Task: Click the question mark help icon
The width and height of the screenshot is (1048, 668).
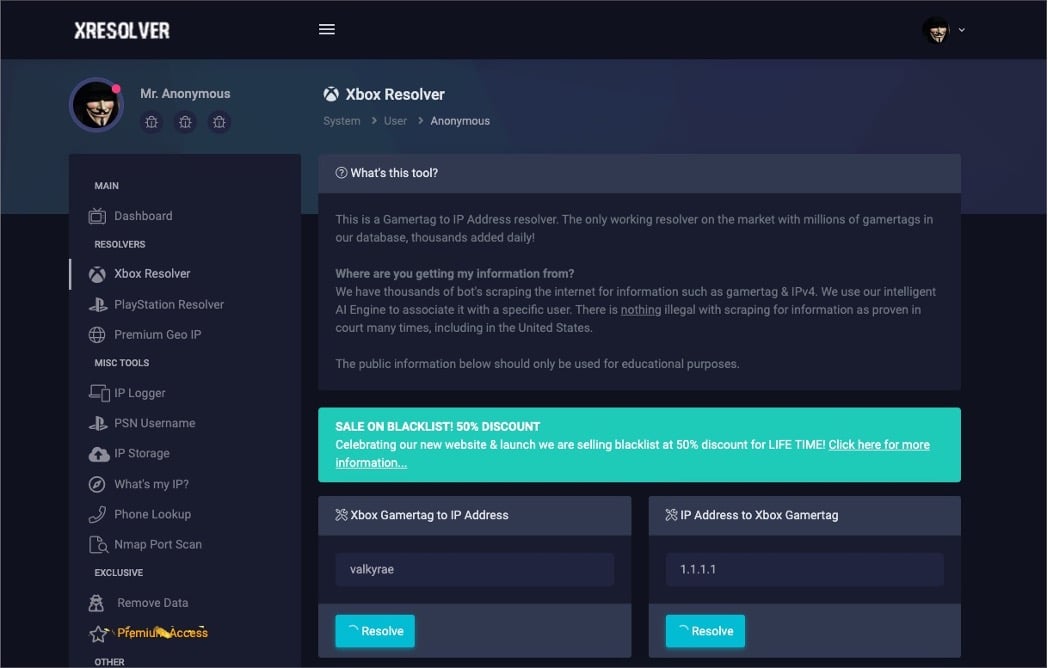Action: point(341,173)
